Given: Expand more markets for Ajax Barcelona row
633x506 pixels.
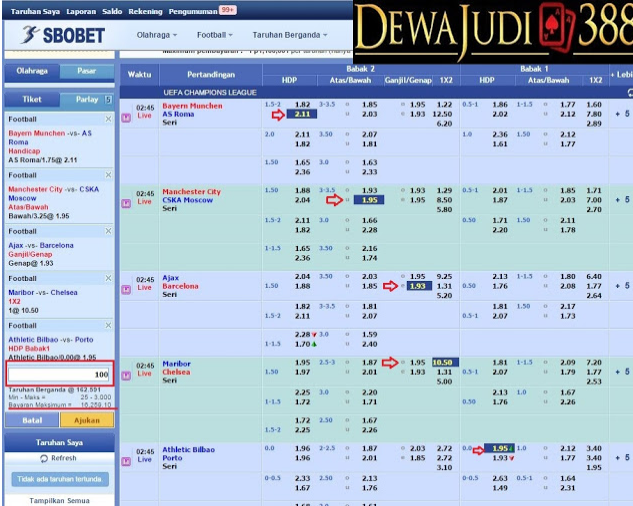Looking at the screenshot, I should [x=622, y=286].
